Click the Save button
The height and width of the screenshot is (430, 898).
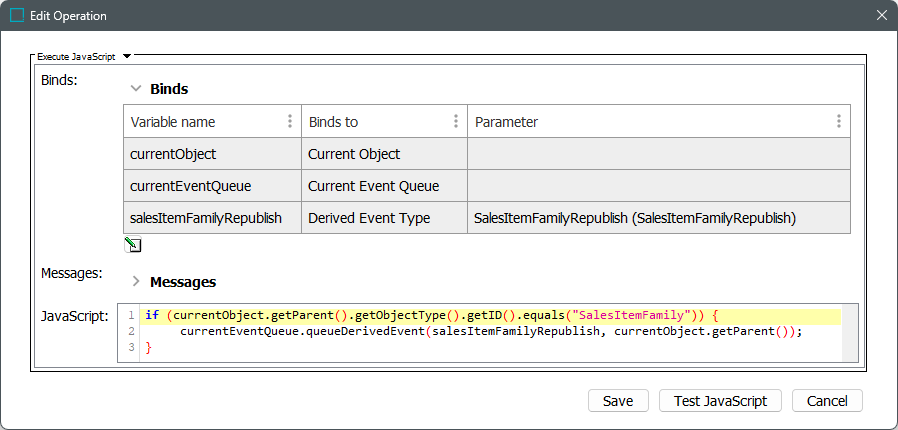point(617,401)
